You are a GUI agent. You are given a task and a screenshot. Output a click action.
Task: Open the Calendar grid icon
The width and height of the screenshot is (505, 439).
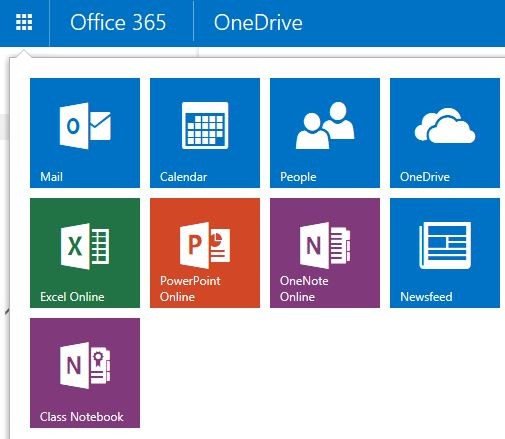point(205,125)
